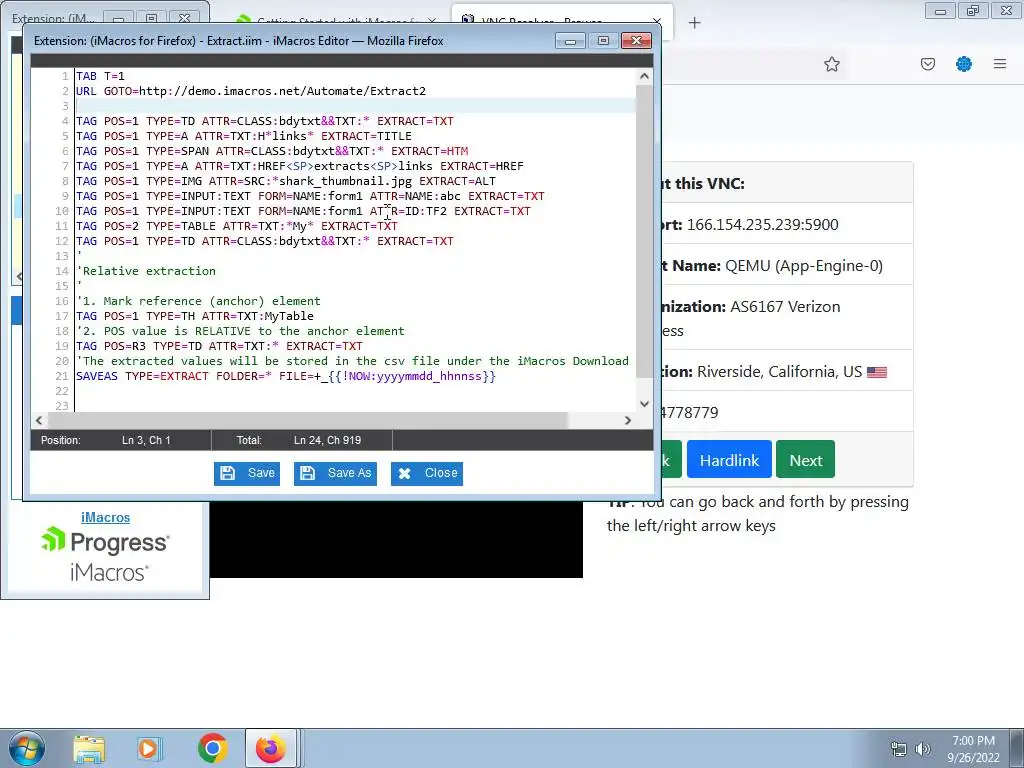The image size is (1024, 768).
Task: Open the iMacros link in sidebar
Action: pyautogui.click(x=105, y=517)
